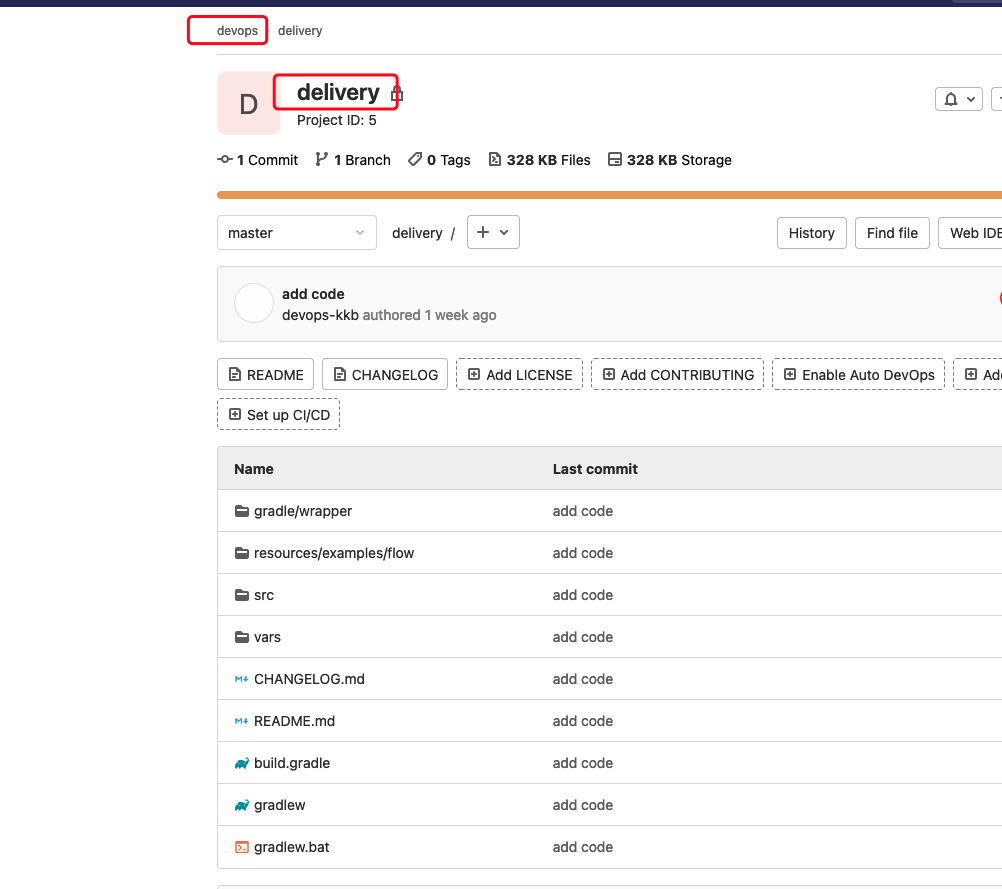Open last commit 'add code' for src row
This screenshot has width=1002, height=889.
click(x=582, y=595)
